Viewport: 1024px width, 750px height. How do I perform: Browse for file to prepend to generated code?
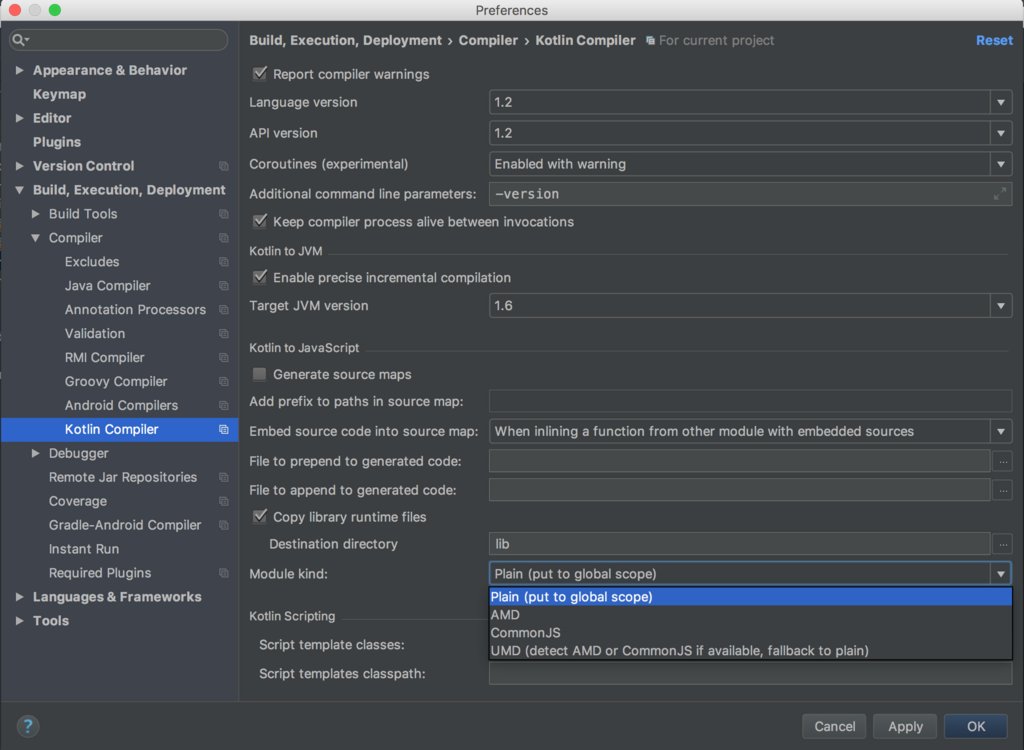[x=1002, y=461]
